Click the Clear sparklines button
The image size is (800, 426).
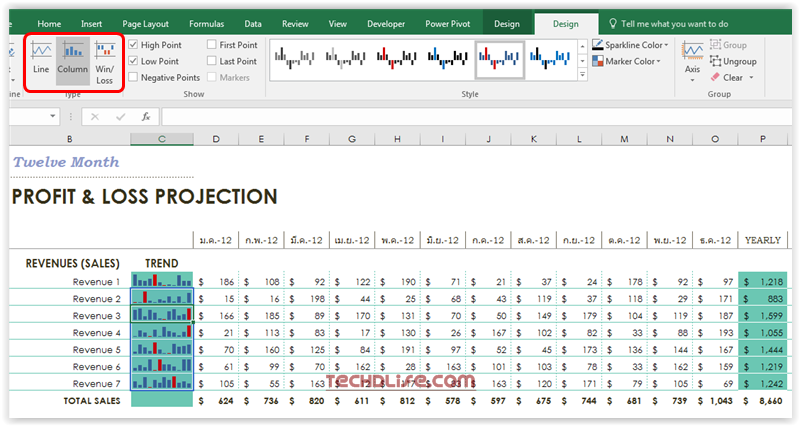click(x=727, y=78)
